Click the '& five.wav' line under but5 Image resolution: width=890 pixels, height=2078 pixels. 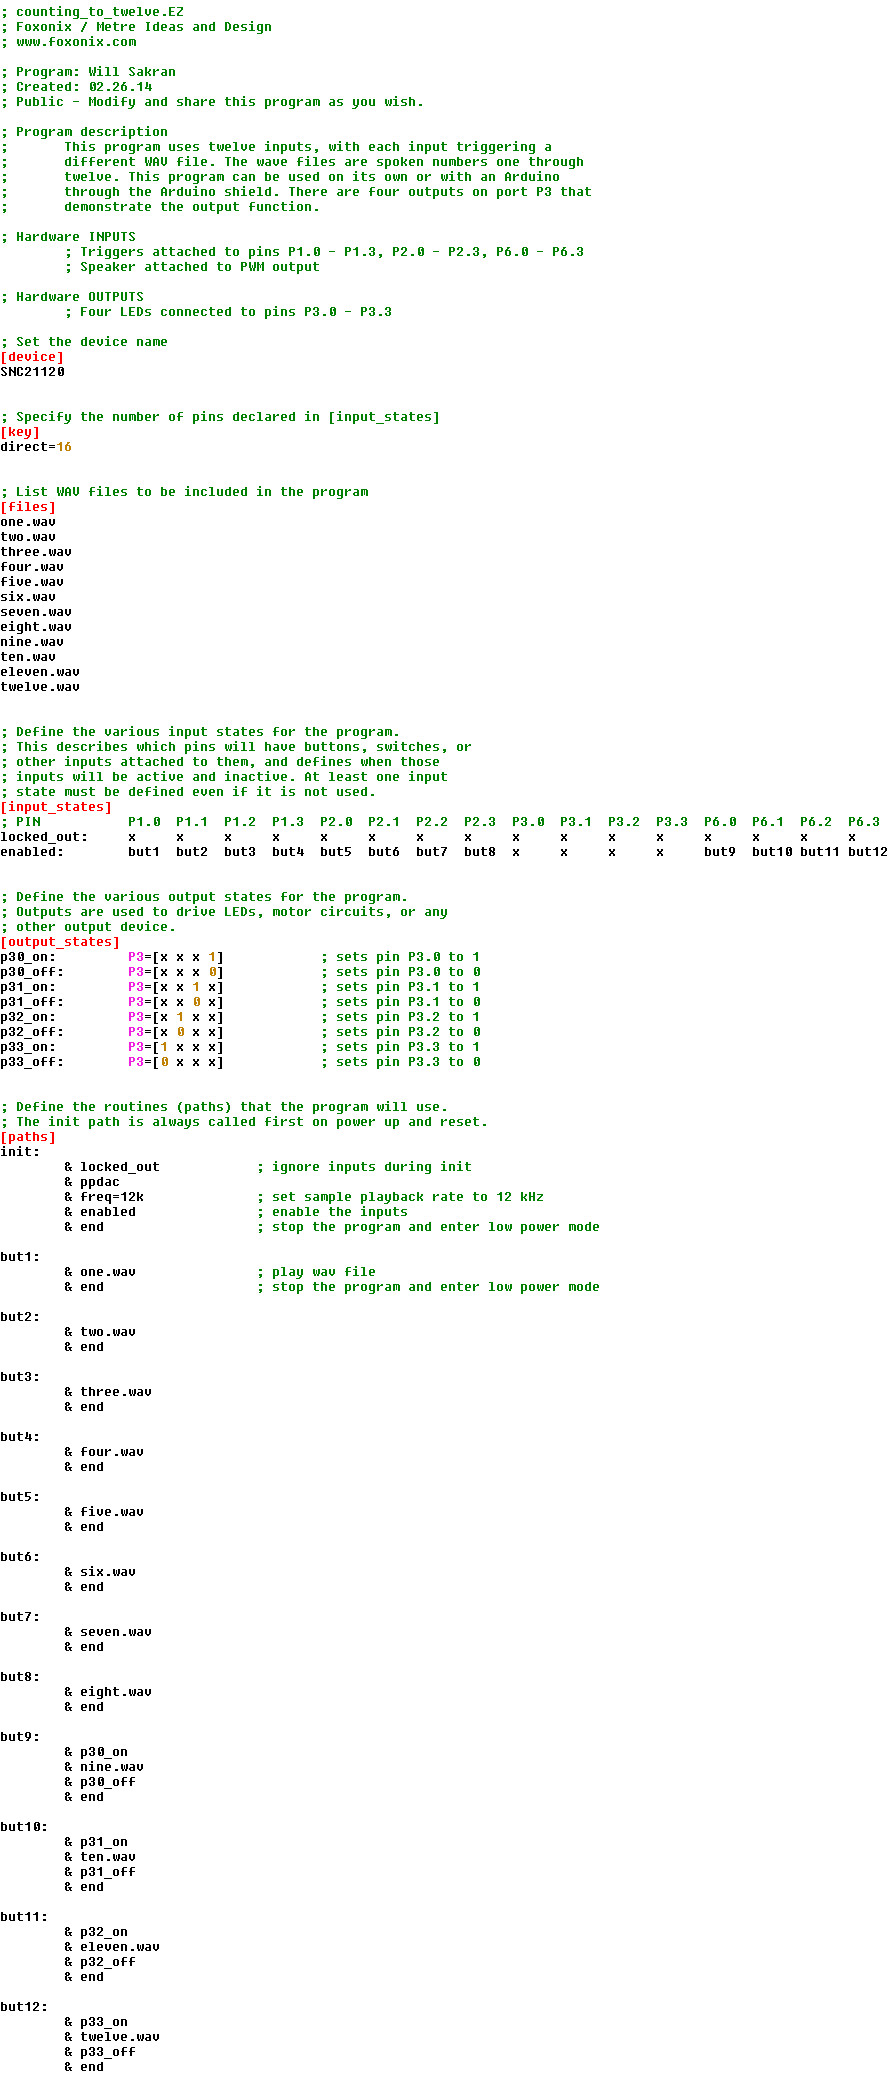tap(104, 1512)
